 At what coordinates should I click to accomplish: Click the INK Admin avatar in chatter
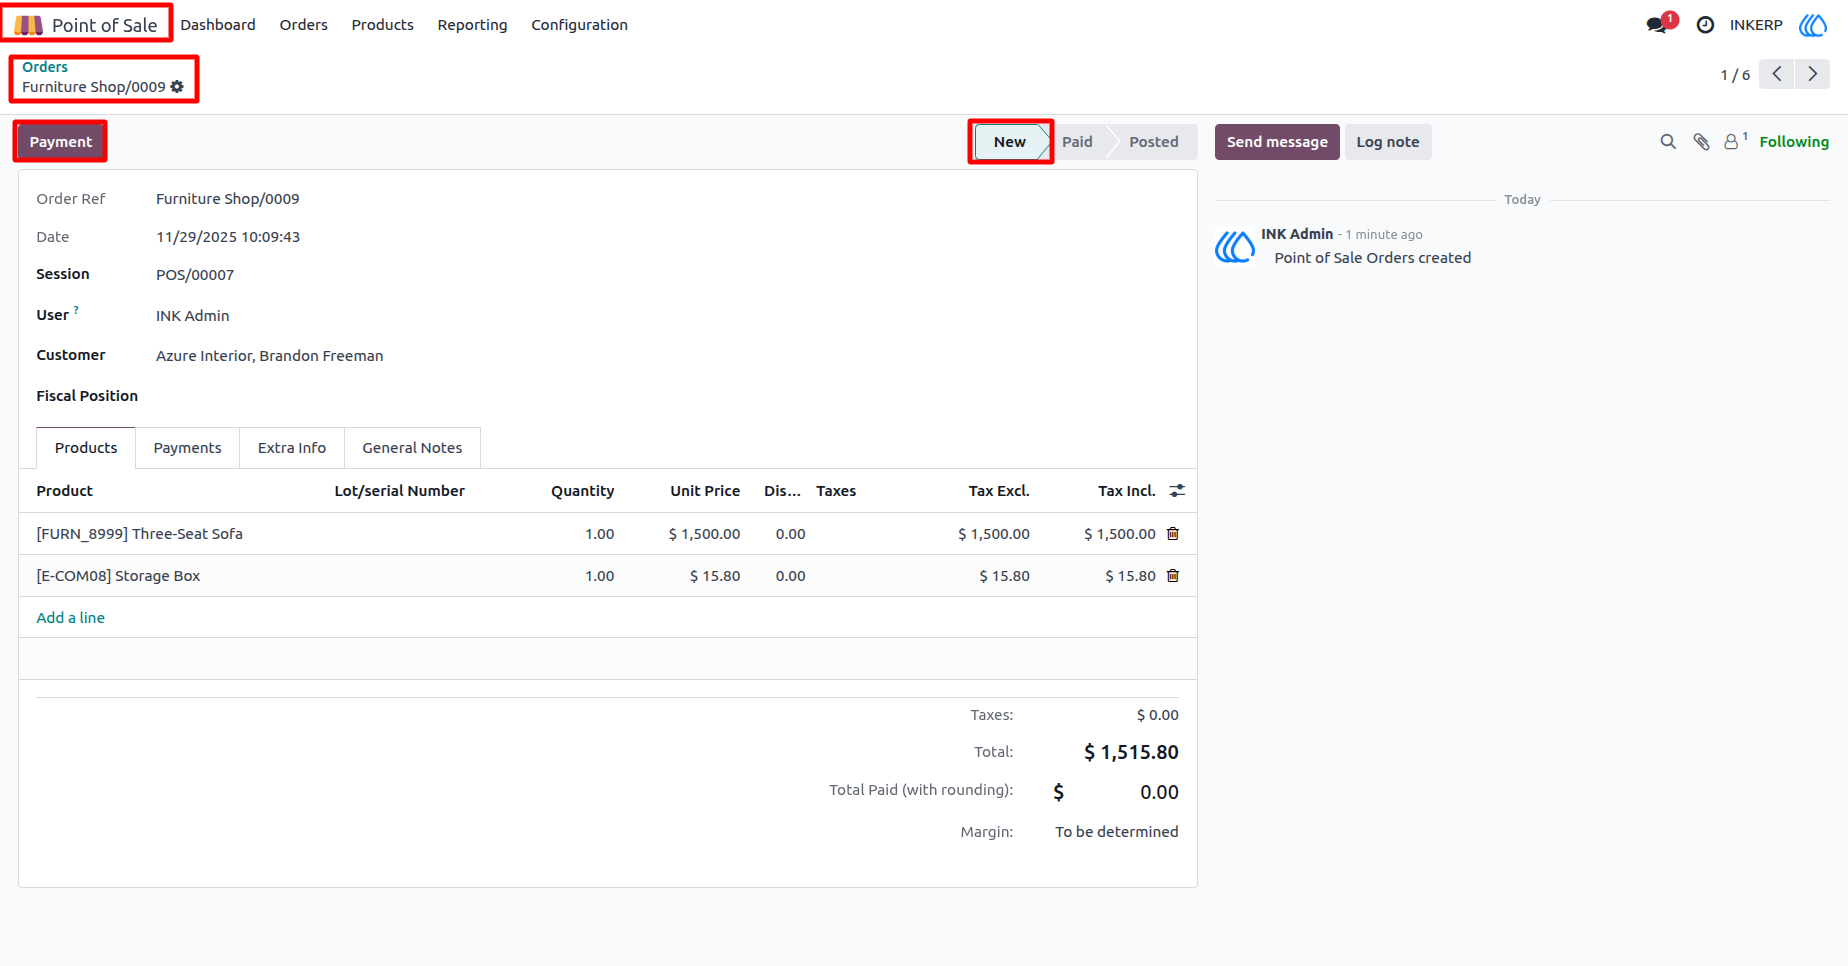[1235, 246]
